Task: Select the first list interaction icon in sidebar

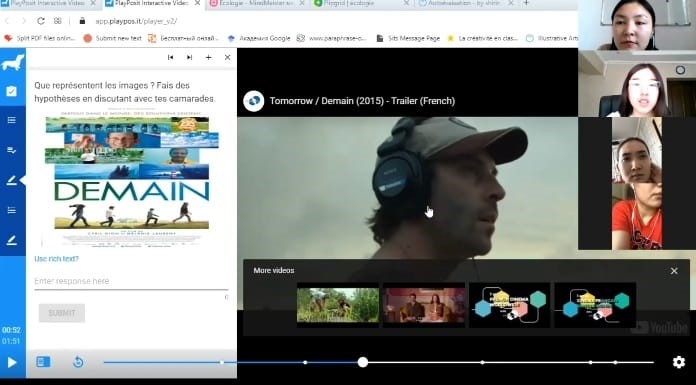Action: [x=12, y=120]
